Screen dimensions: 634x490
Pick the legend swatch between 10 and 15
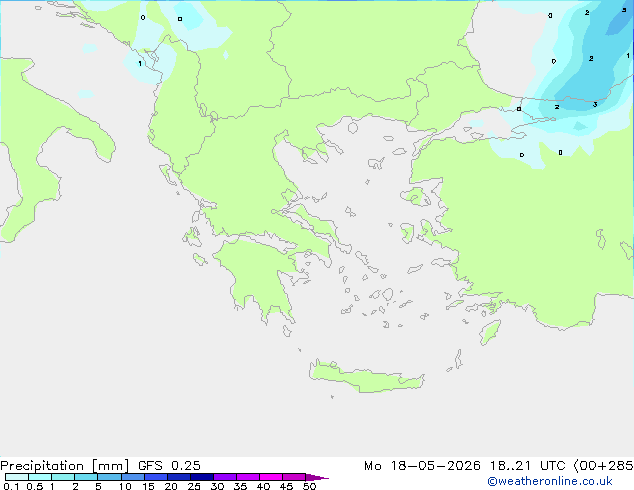click(132, 477)
